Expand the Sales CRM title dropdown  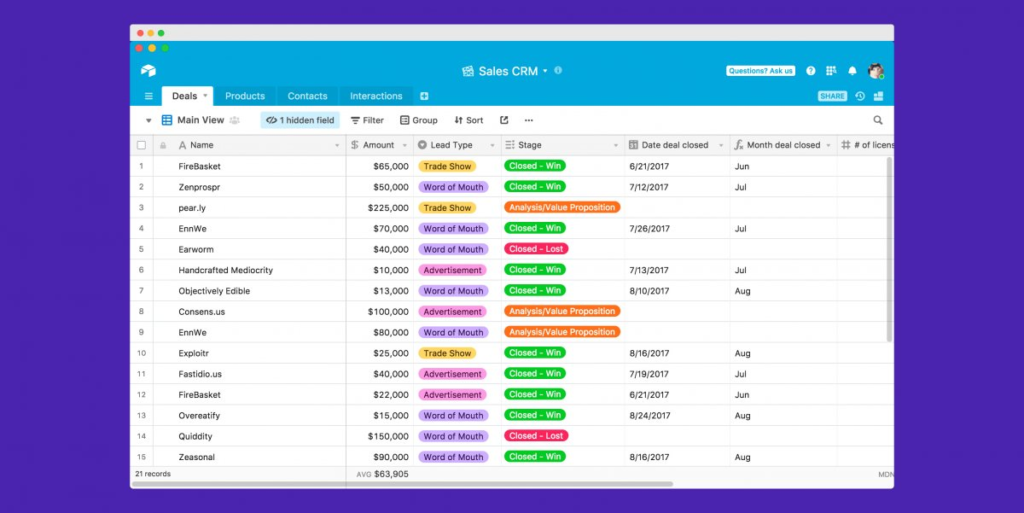pos(545,71)
